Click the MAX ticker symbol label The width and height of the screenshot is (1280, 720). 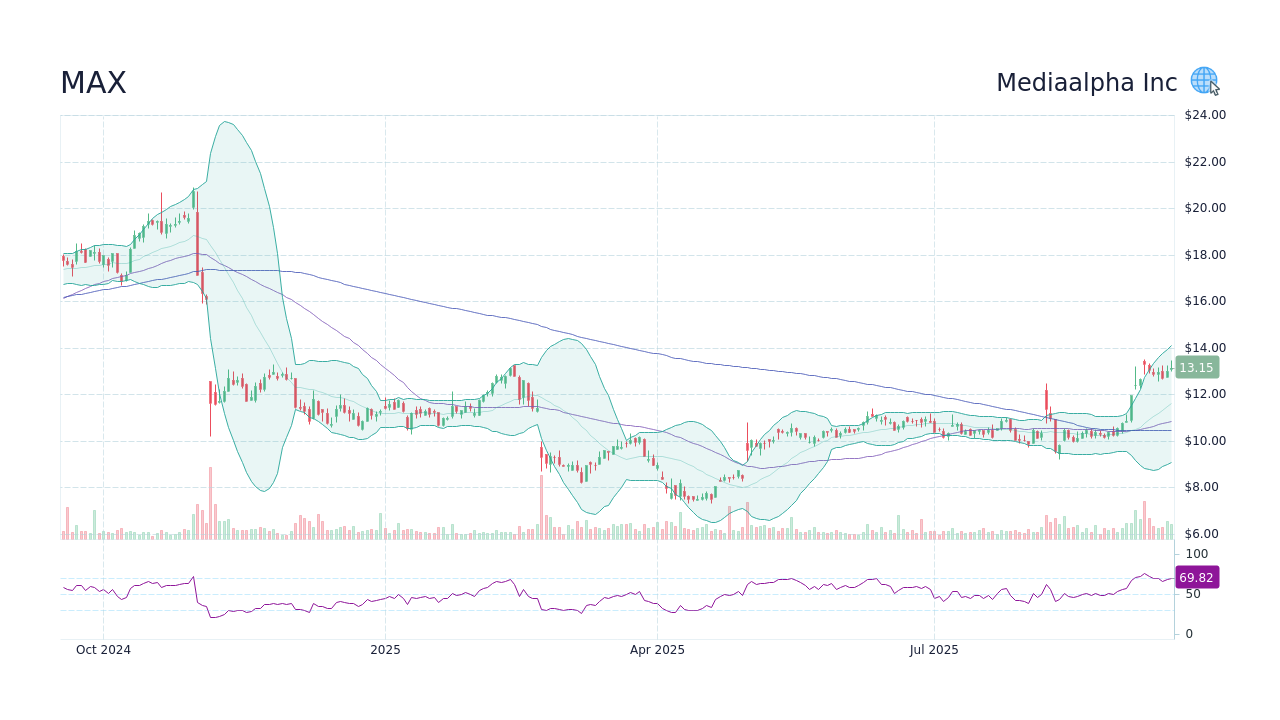coord(93,83)
